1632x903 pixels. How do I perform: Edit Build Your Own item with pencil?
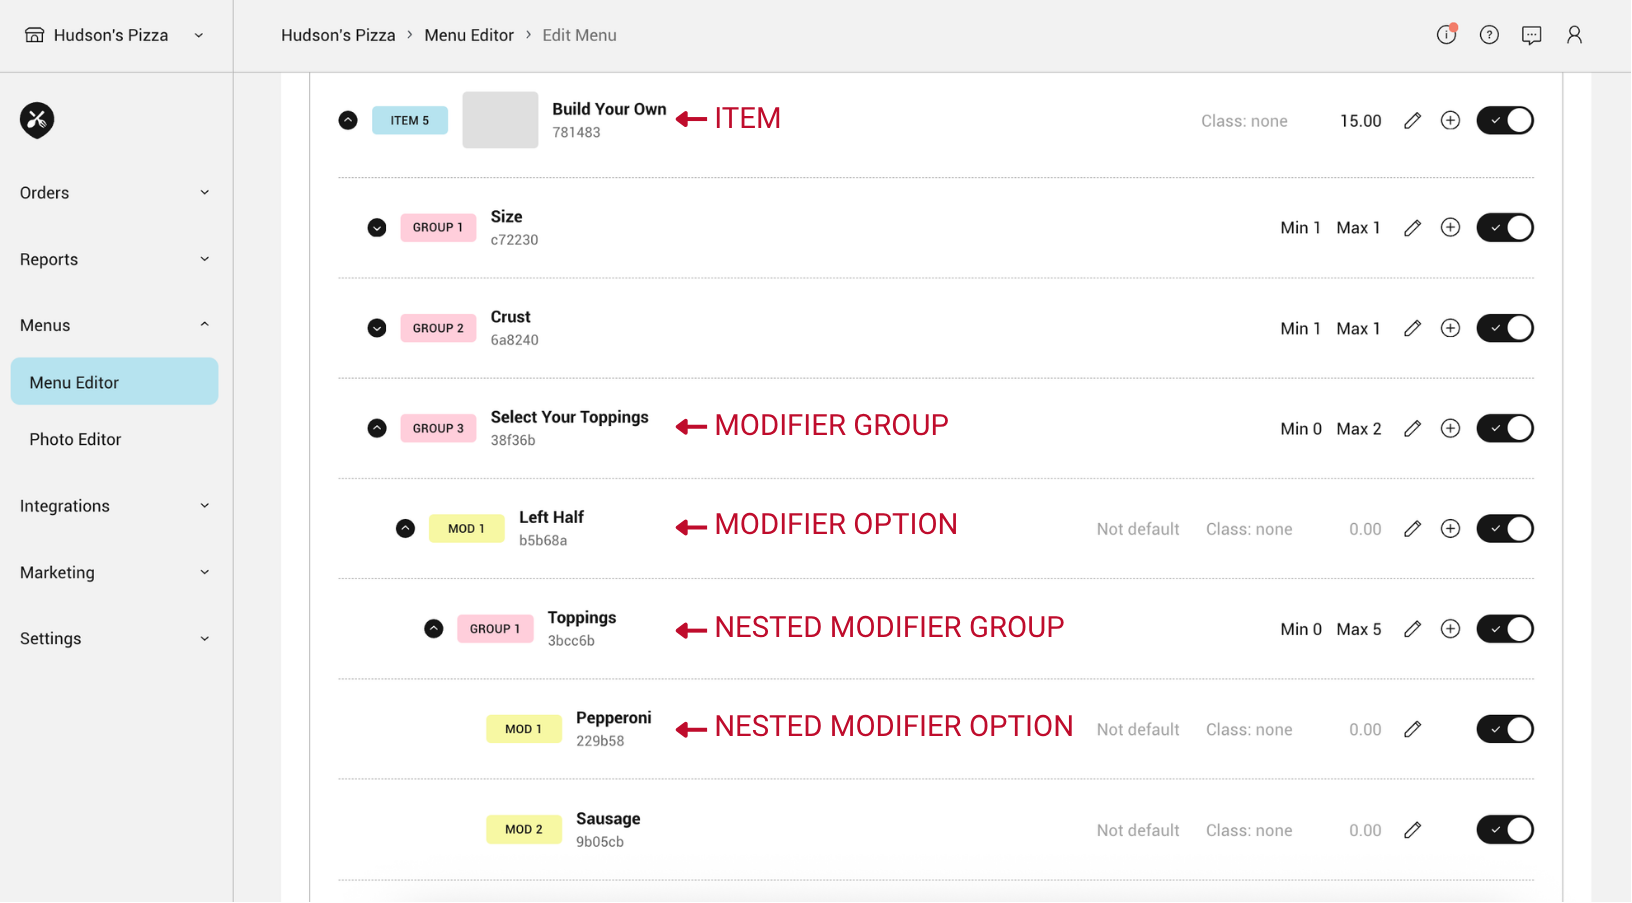(1412, 121)
